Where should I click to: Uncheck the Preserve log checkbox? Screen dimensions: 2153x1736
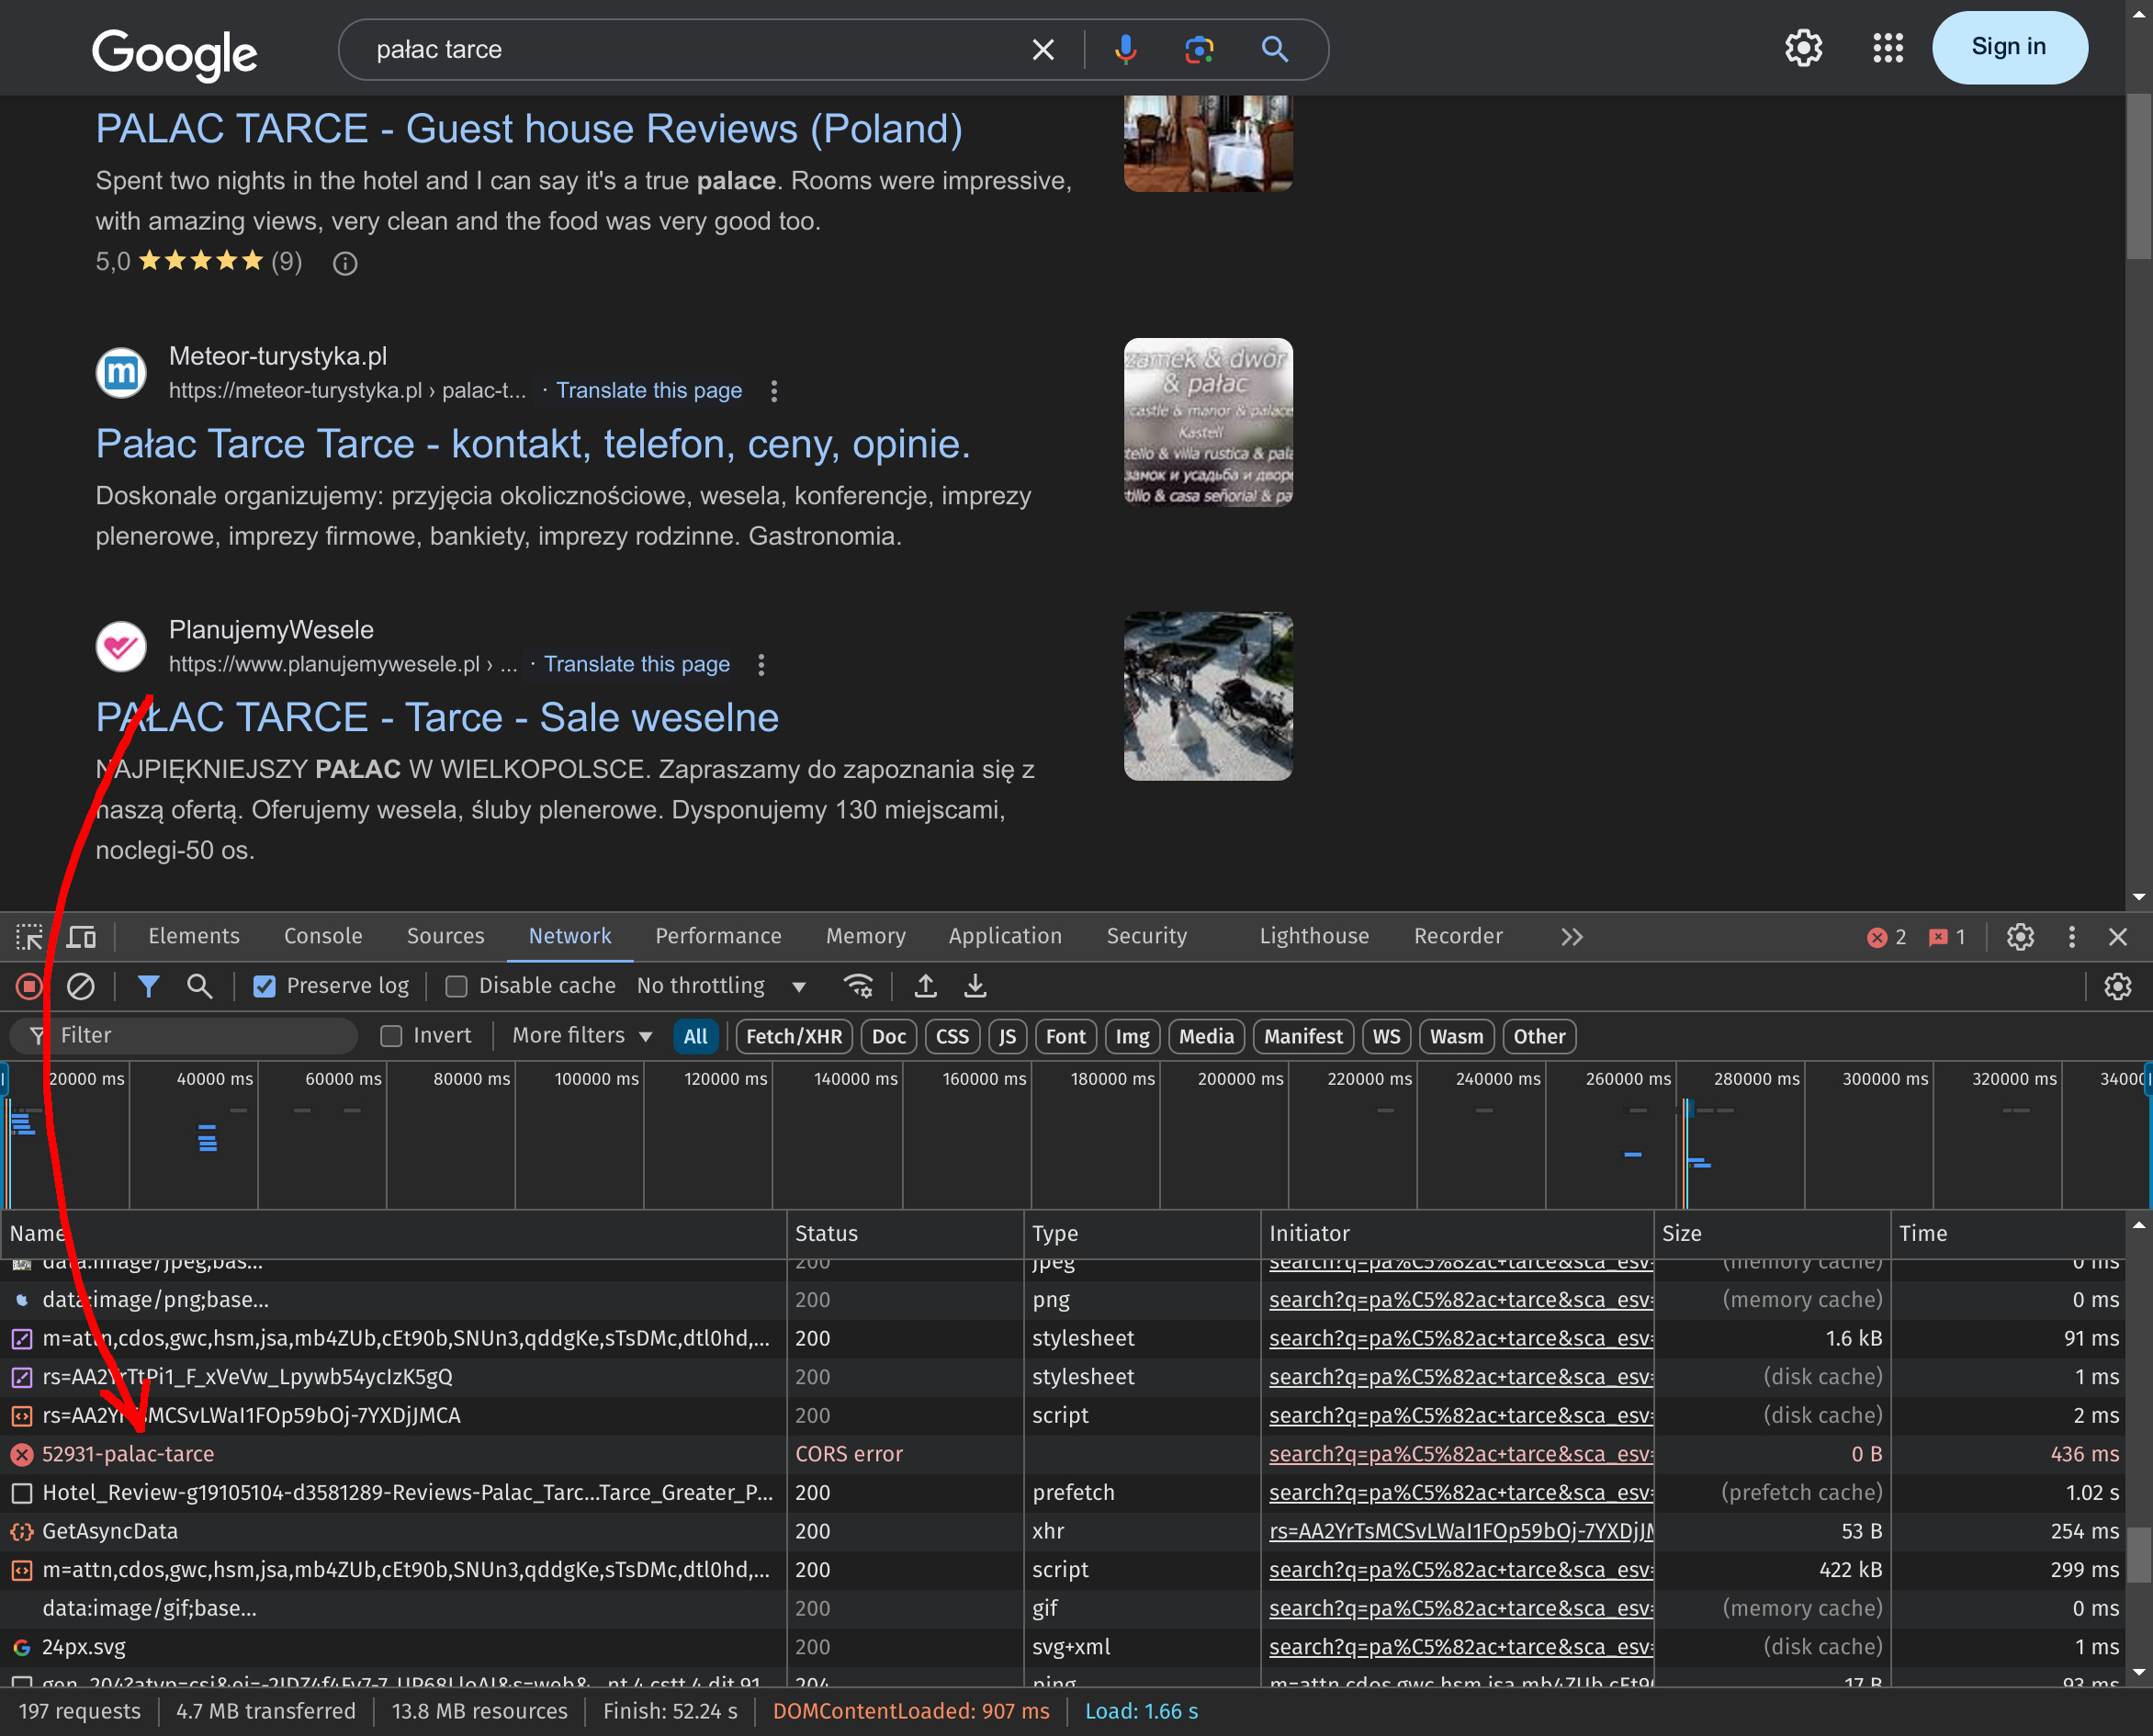coord(264,986)
